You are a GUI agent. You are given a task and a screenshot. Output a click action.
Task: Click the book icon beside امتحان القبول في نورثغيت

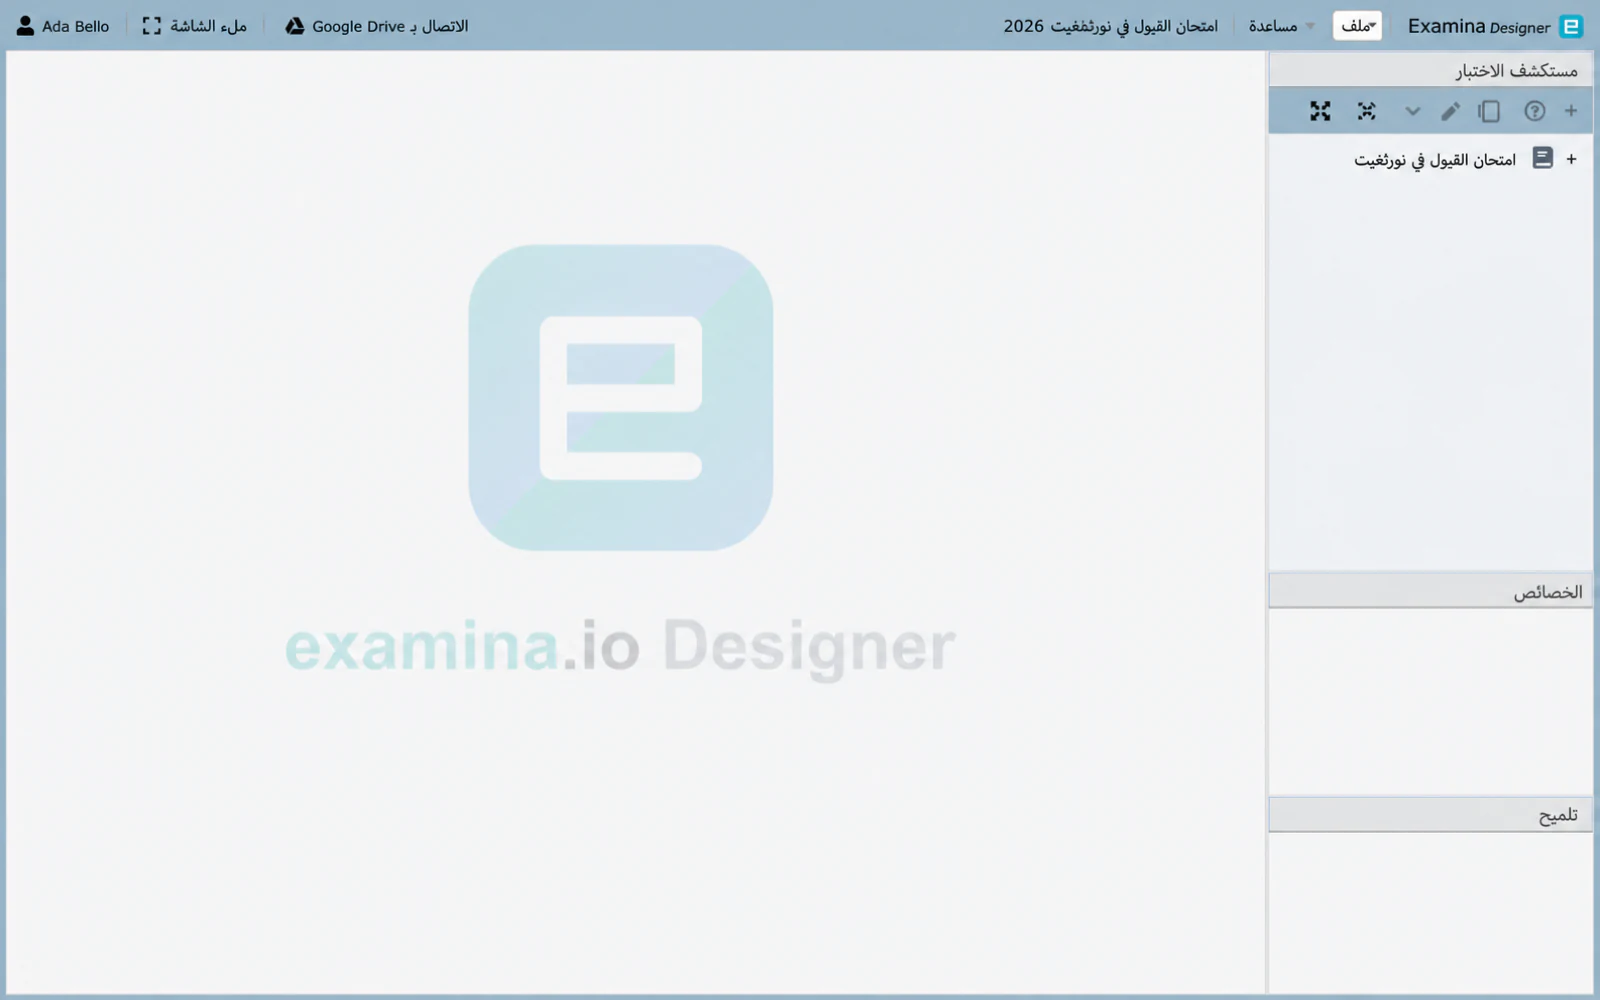(x=1543, y=158)
